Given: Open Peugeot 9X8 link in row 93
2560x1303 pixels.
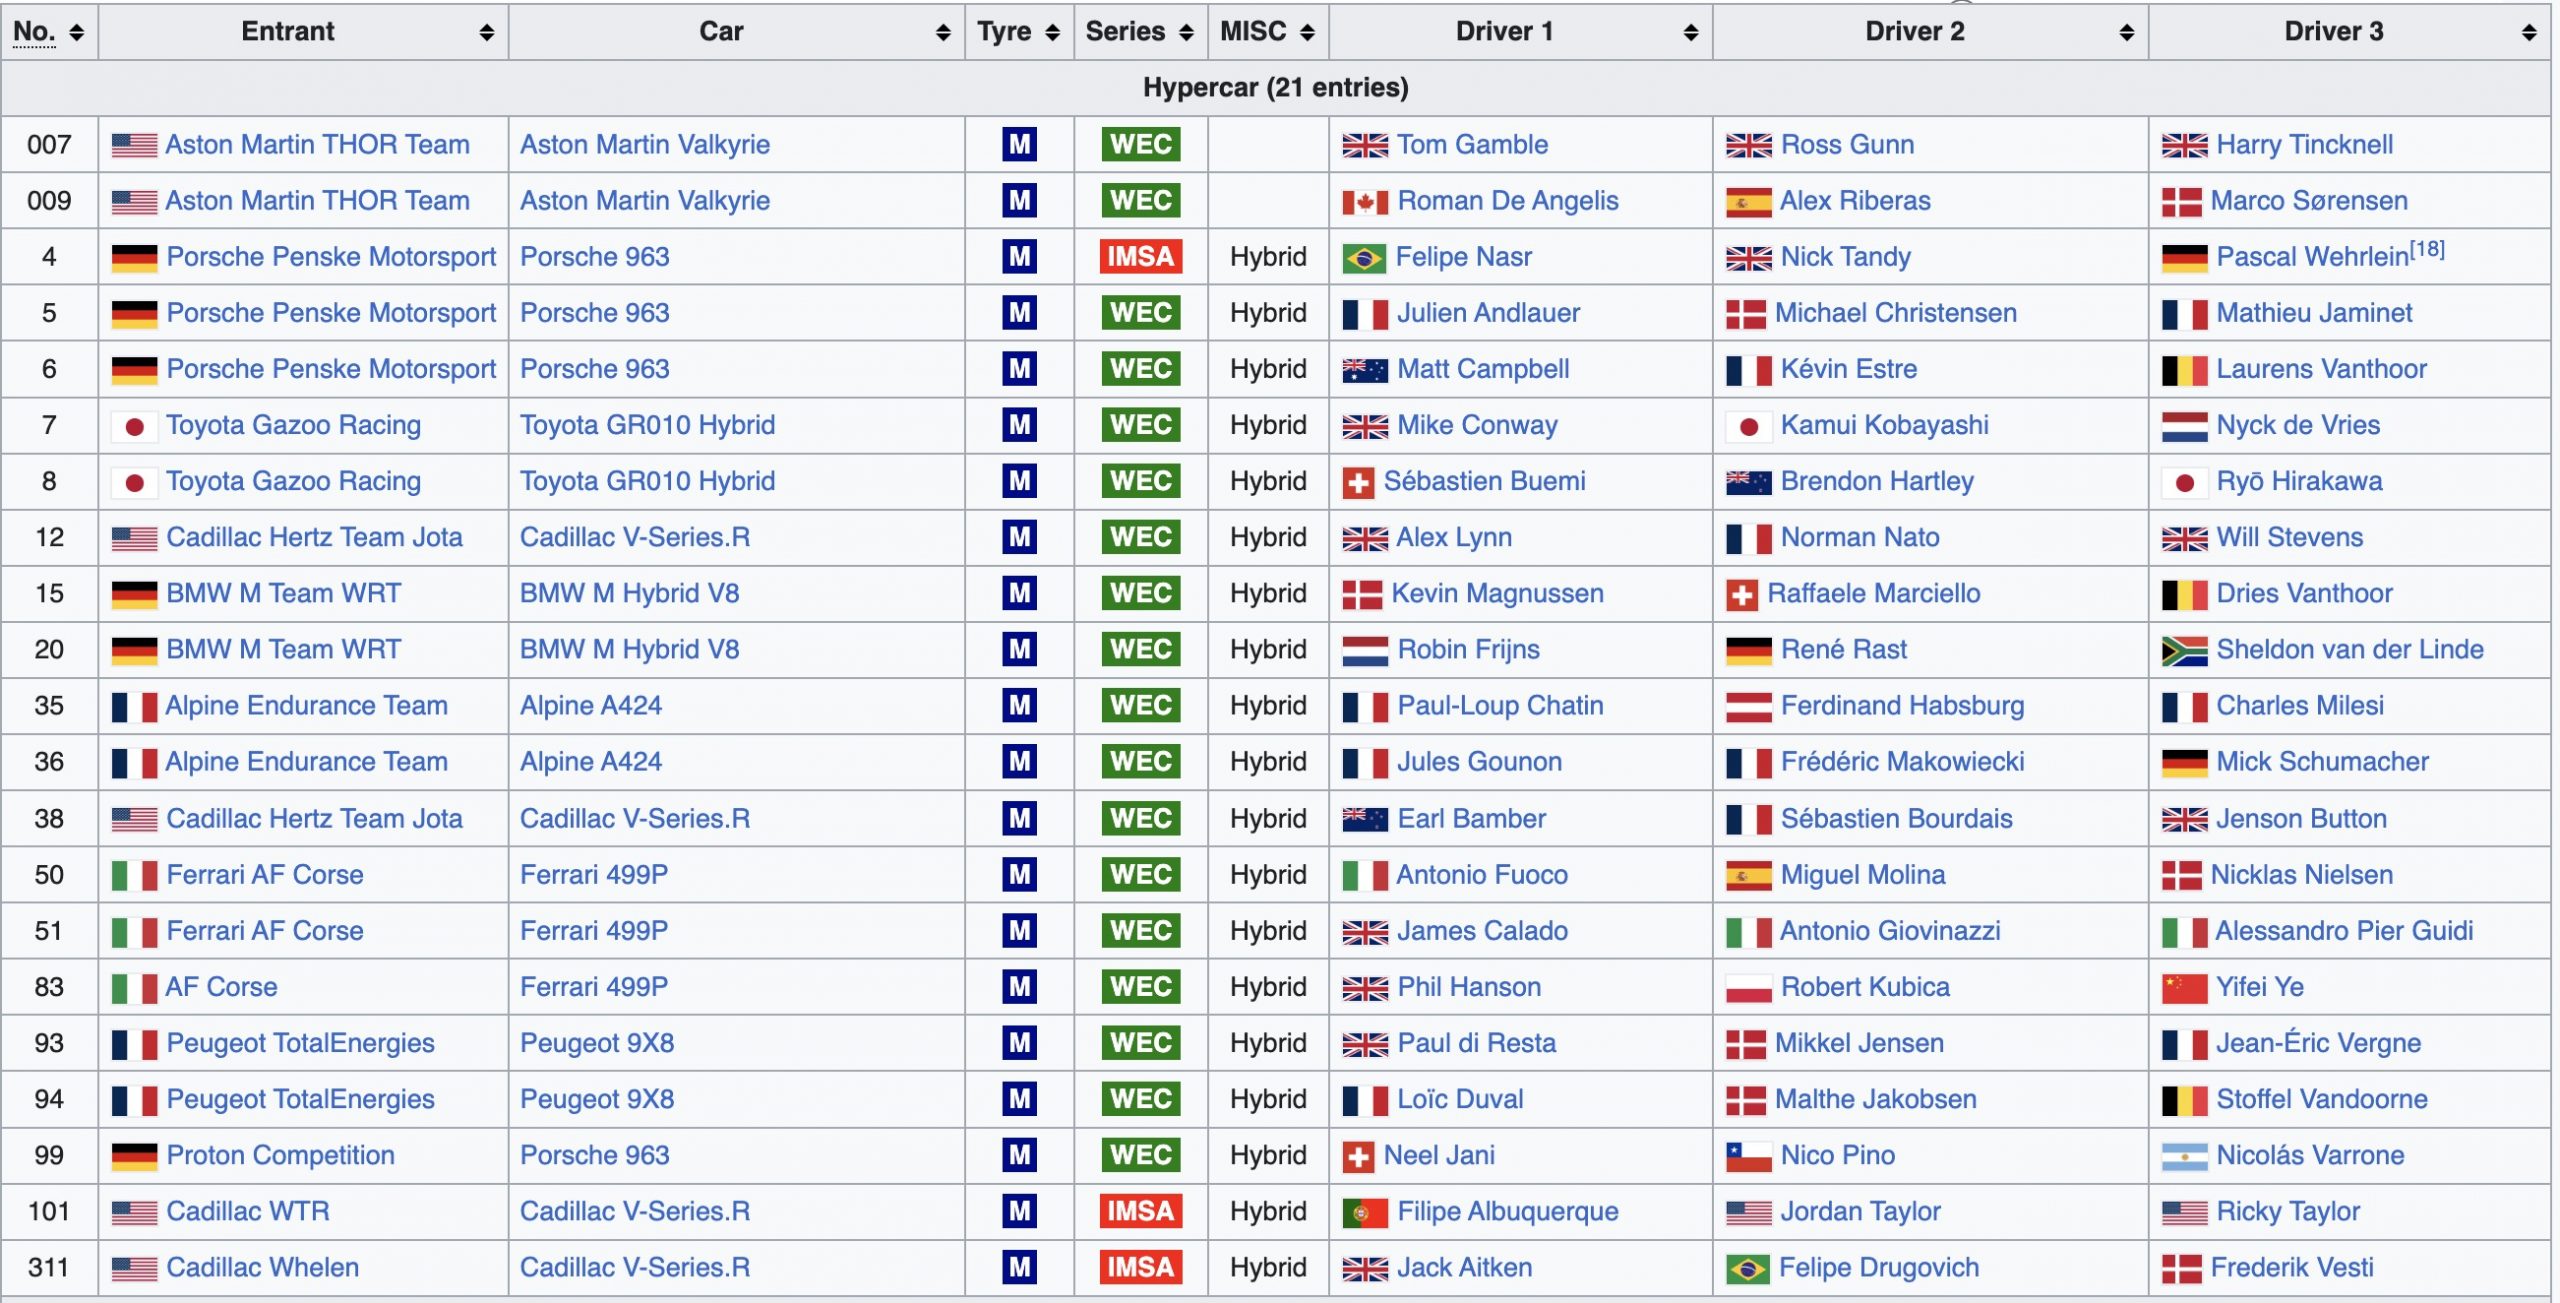Looking at the screenshot, I should tap(596, 1042).
